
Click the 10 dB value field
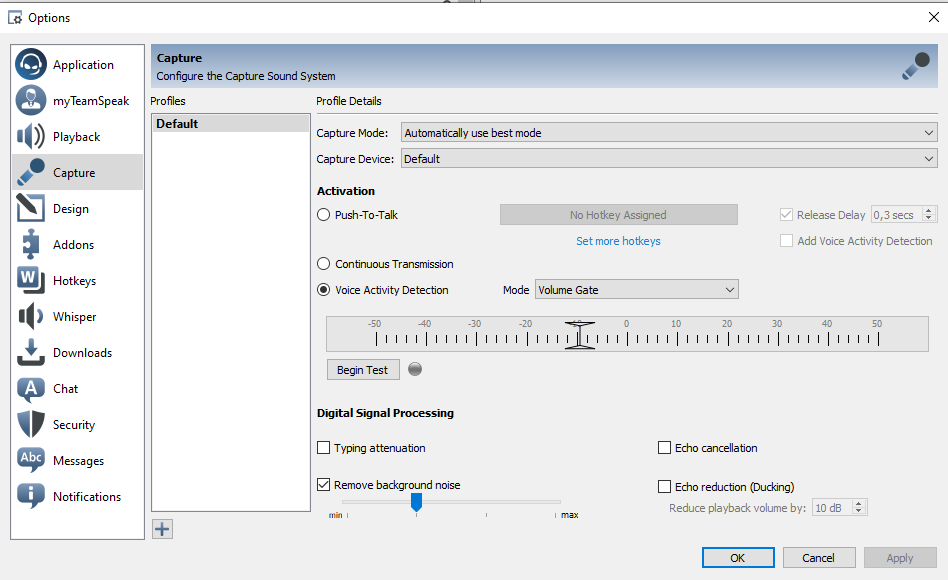(832, 507)
